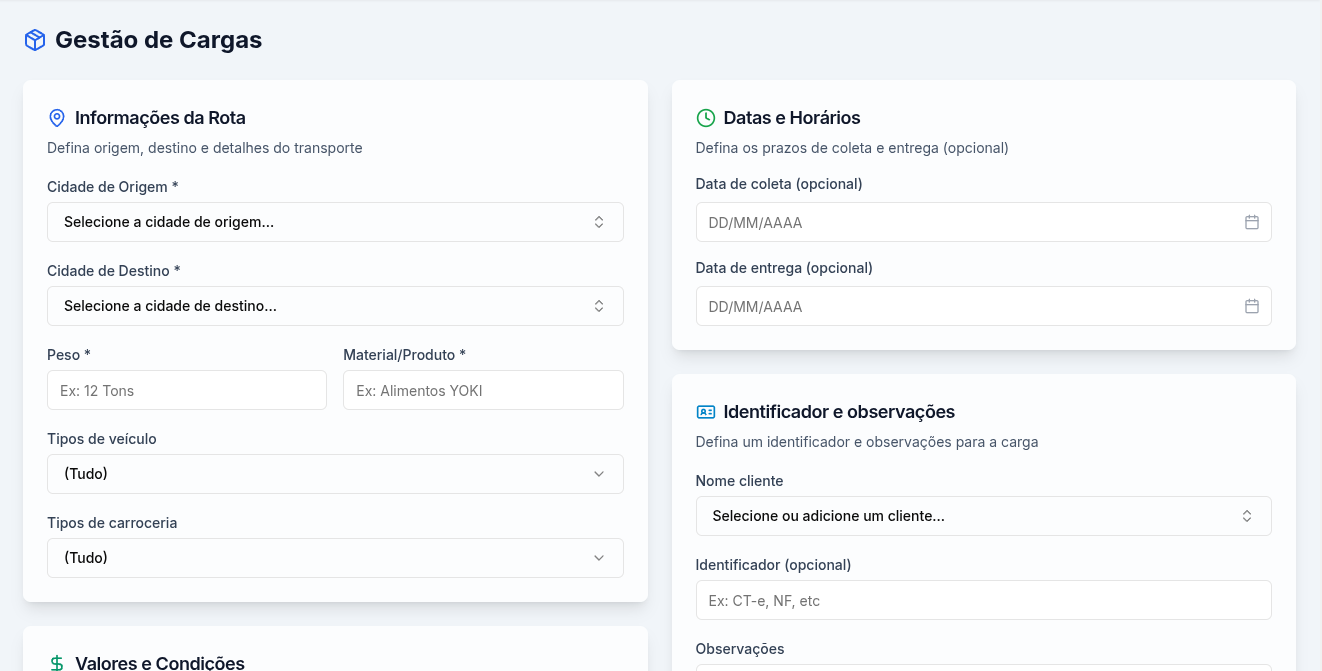Click the Observações field label
Screen dimensions: 1322x671
tap(739, 649)
